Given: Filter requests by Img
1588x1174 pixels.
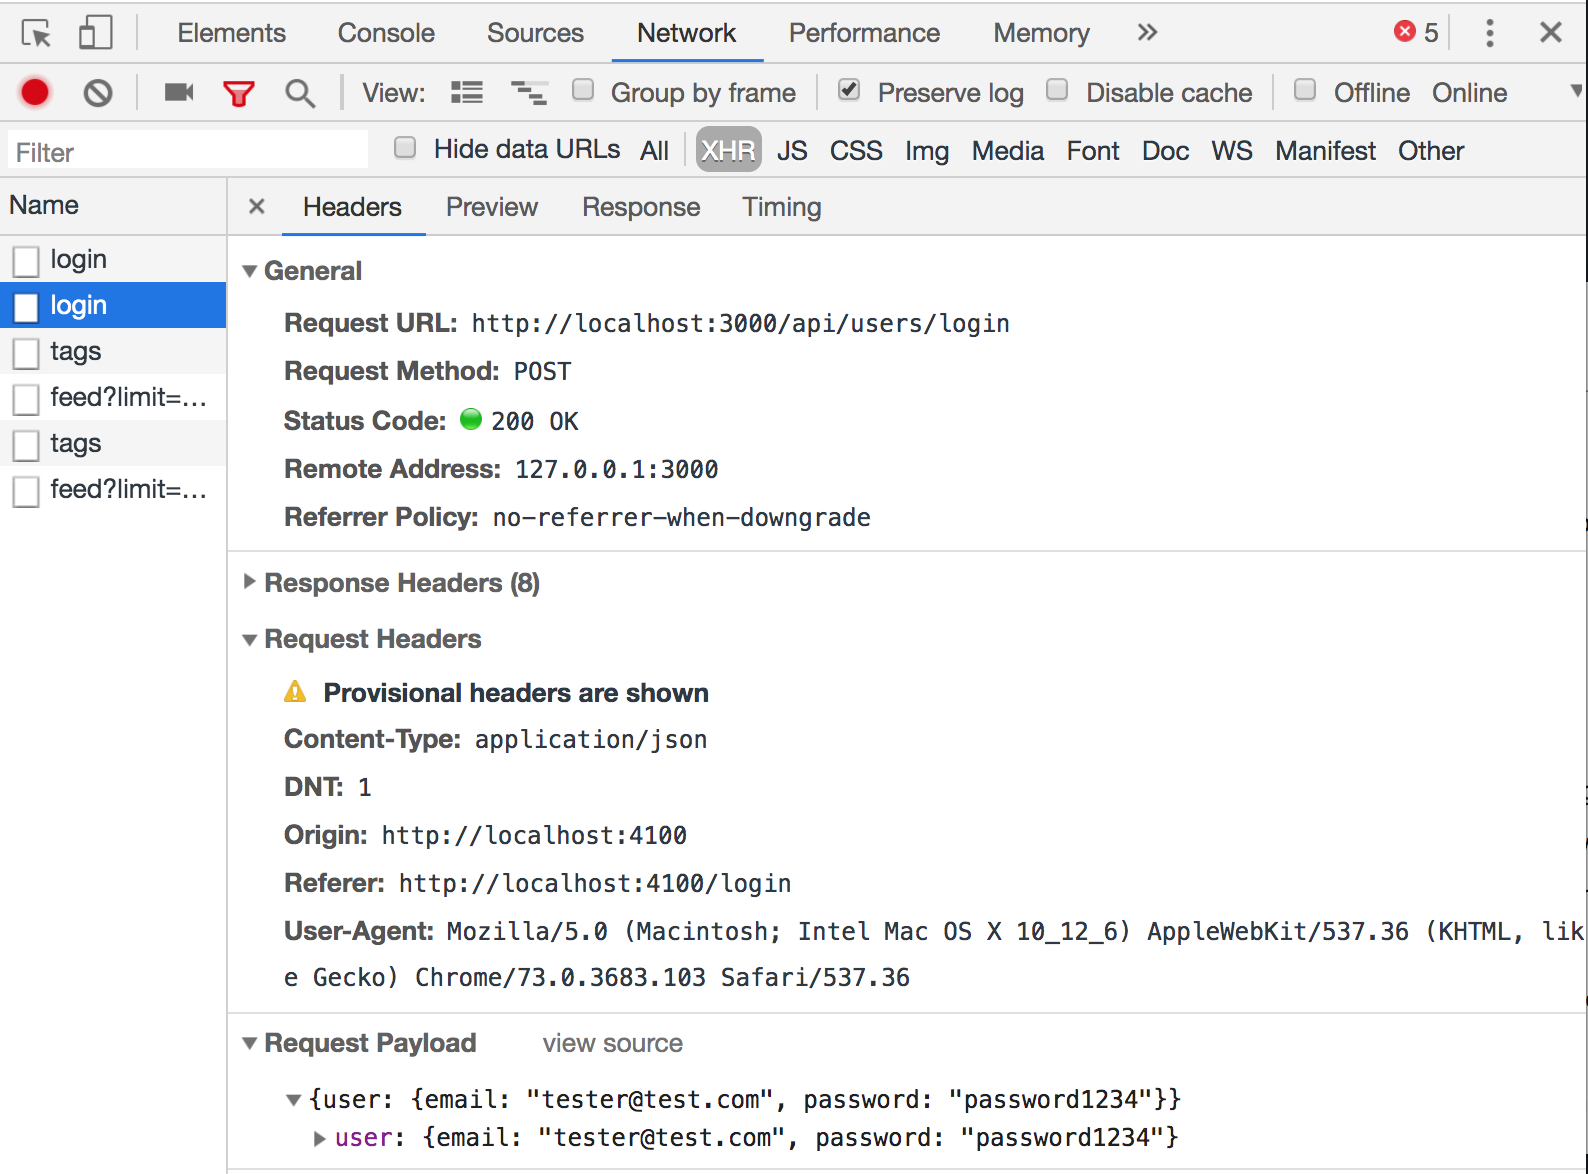Looking at the screenshot, I should [x=927, y=151].
